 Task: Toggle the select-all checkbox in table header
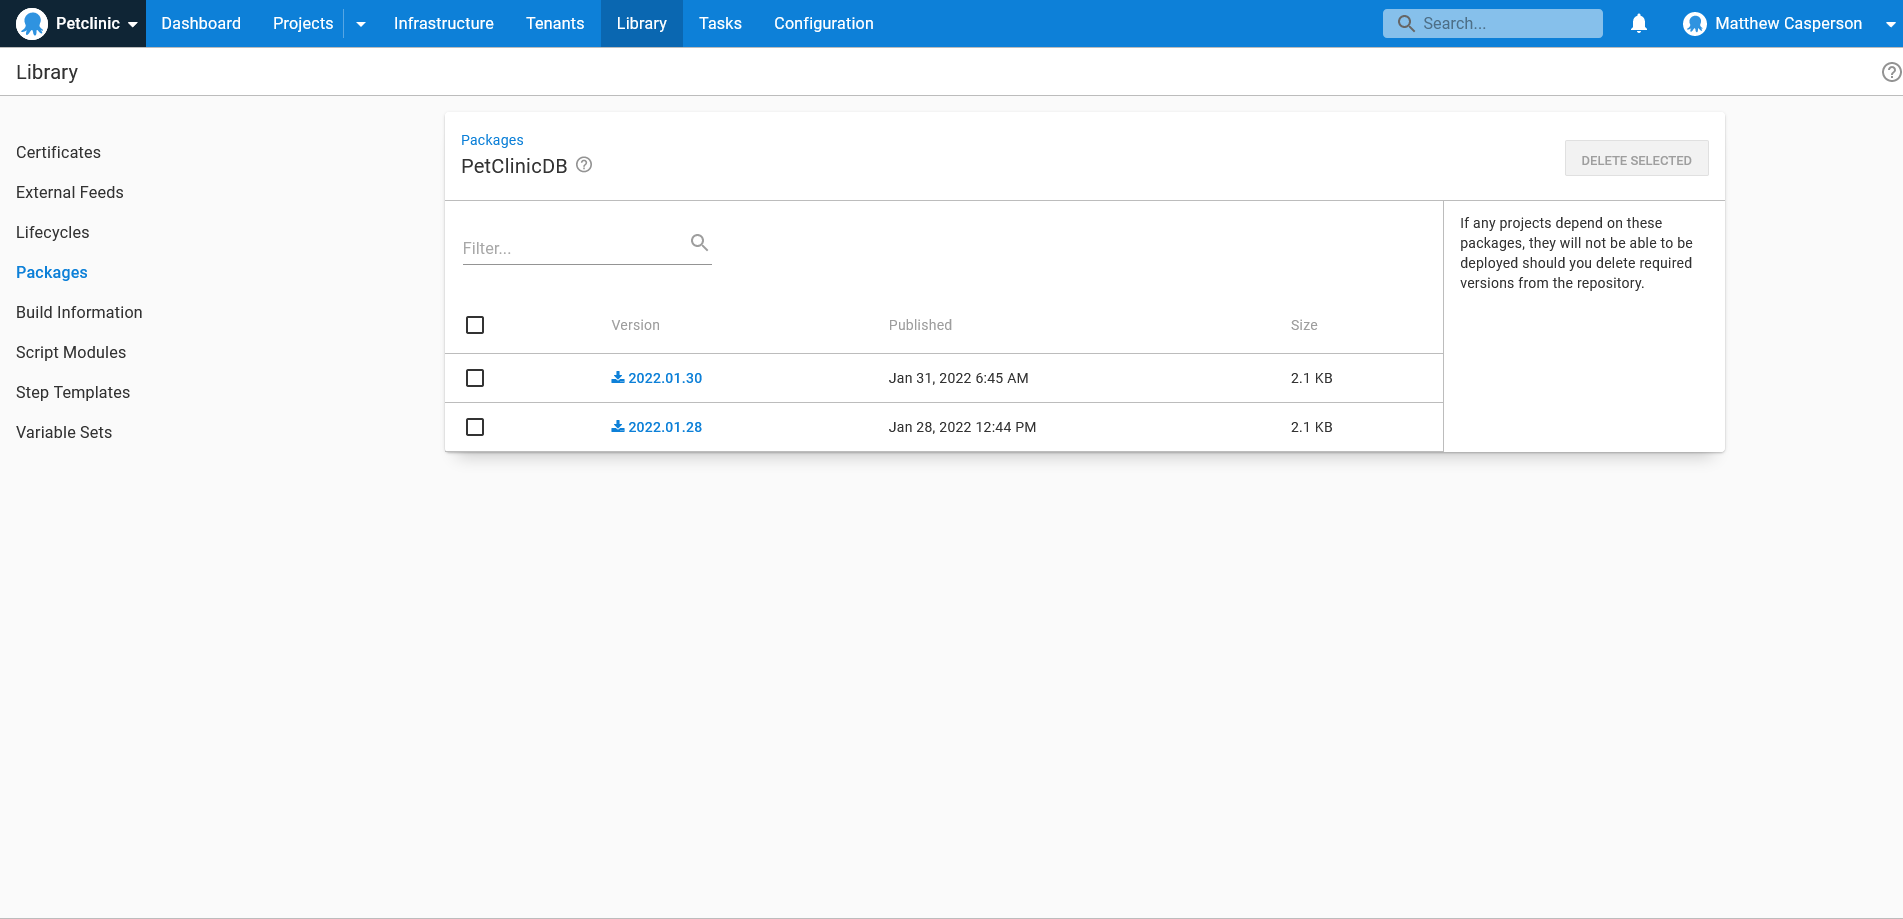(x=475, y=325)
